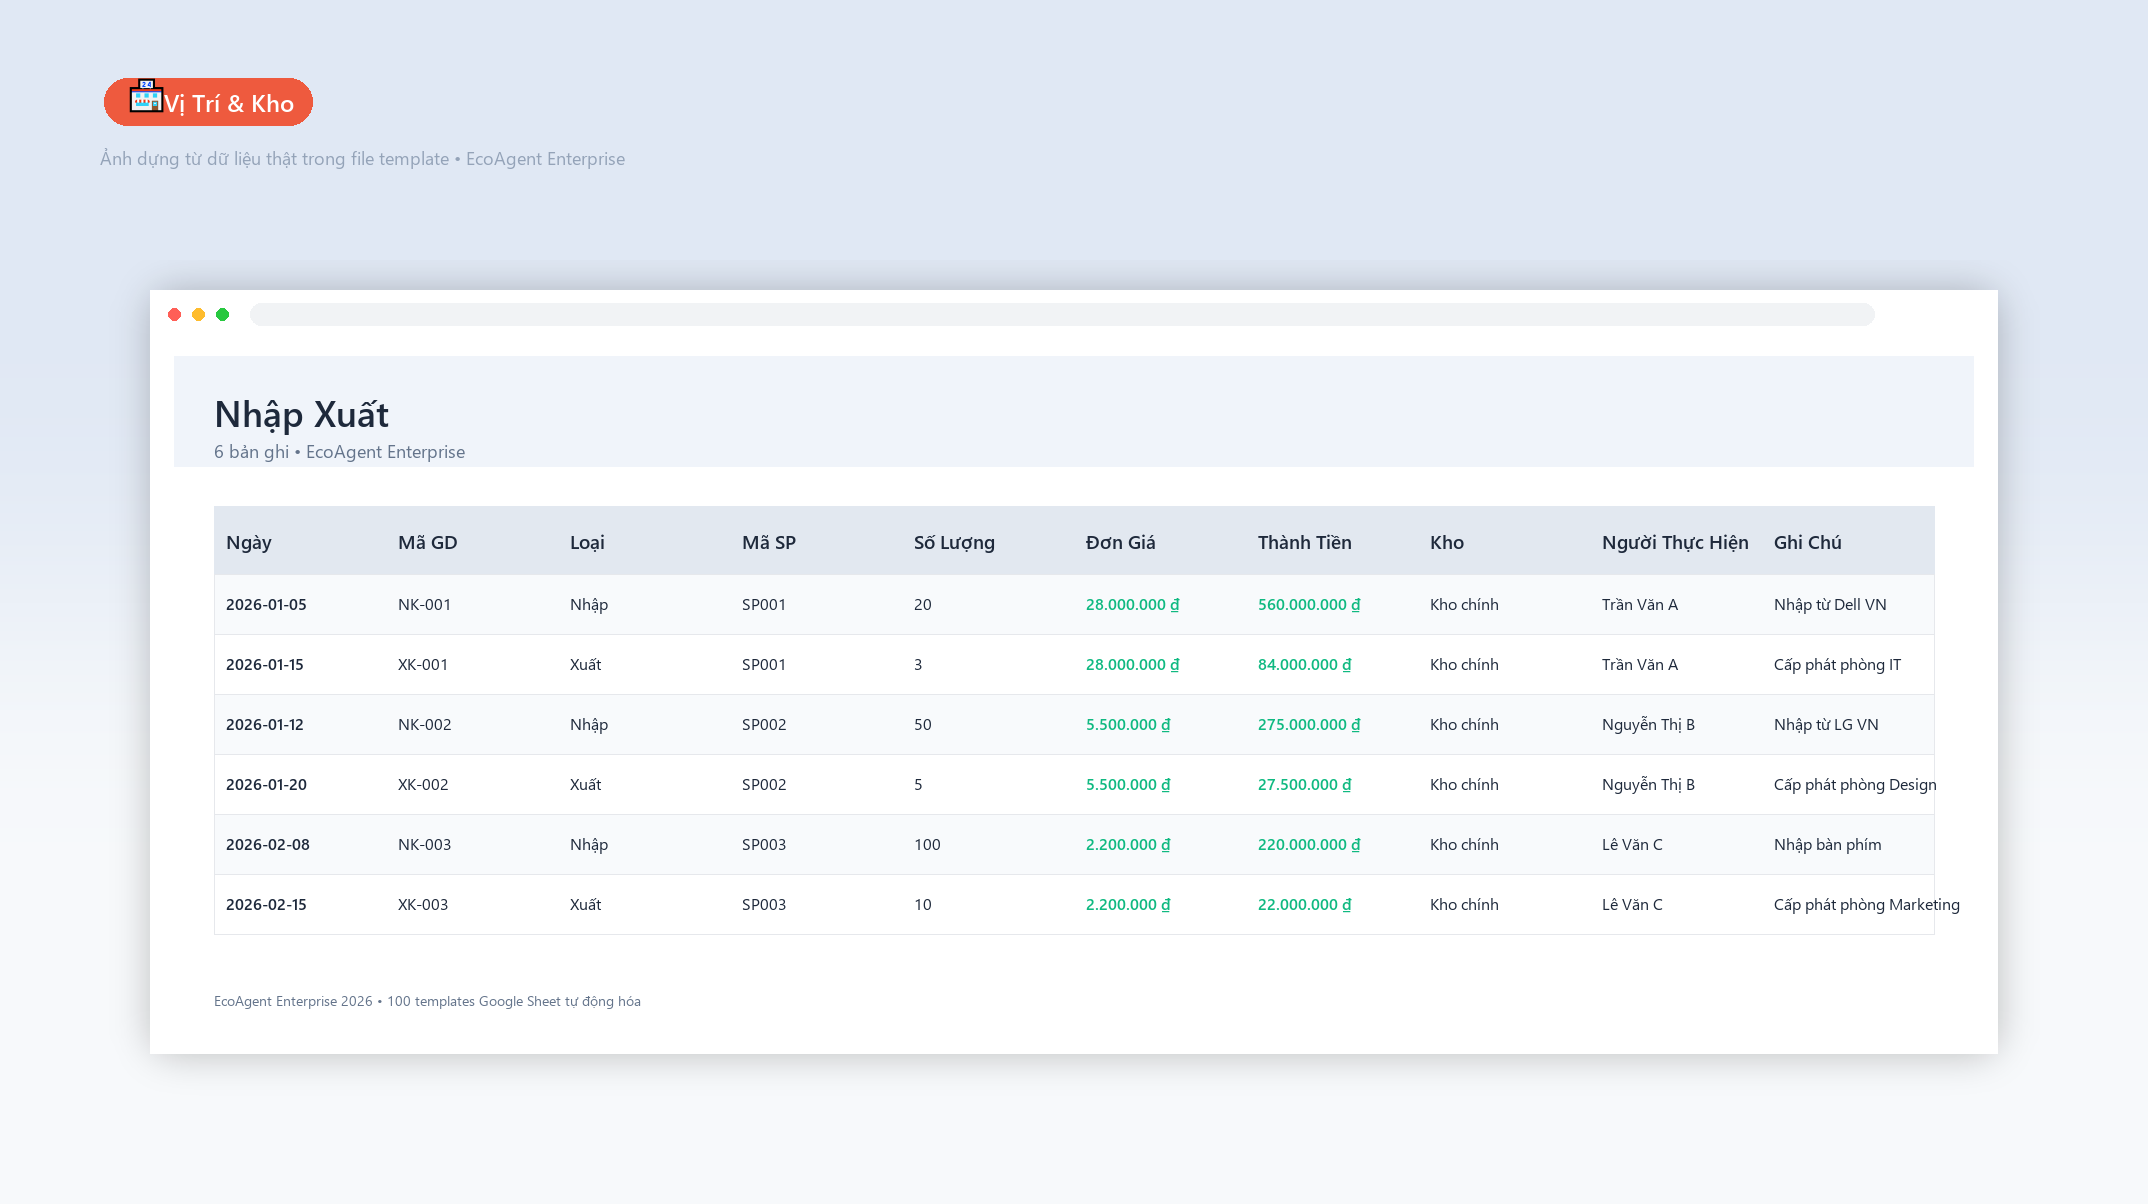Click the Người Thực Hiện column header

[x=1675, y=543]
